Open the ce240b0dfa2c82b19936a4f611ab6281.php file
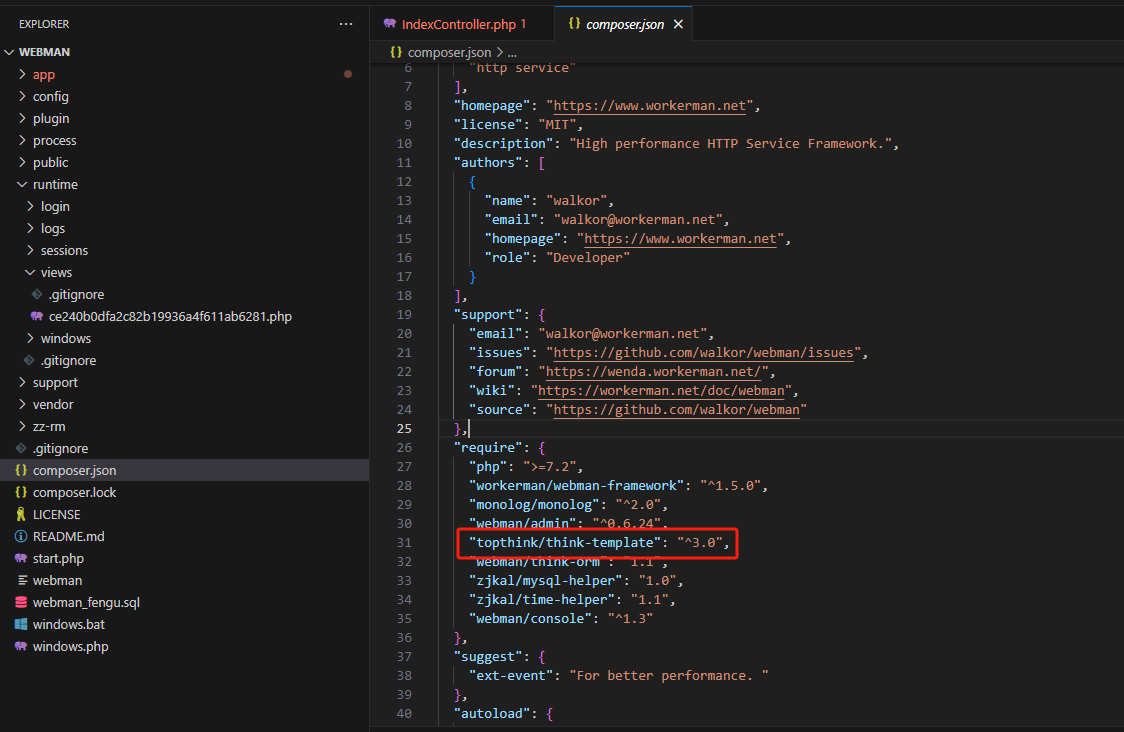The width and height of the screenshot is (1124, 732). (x=170, y=316)
